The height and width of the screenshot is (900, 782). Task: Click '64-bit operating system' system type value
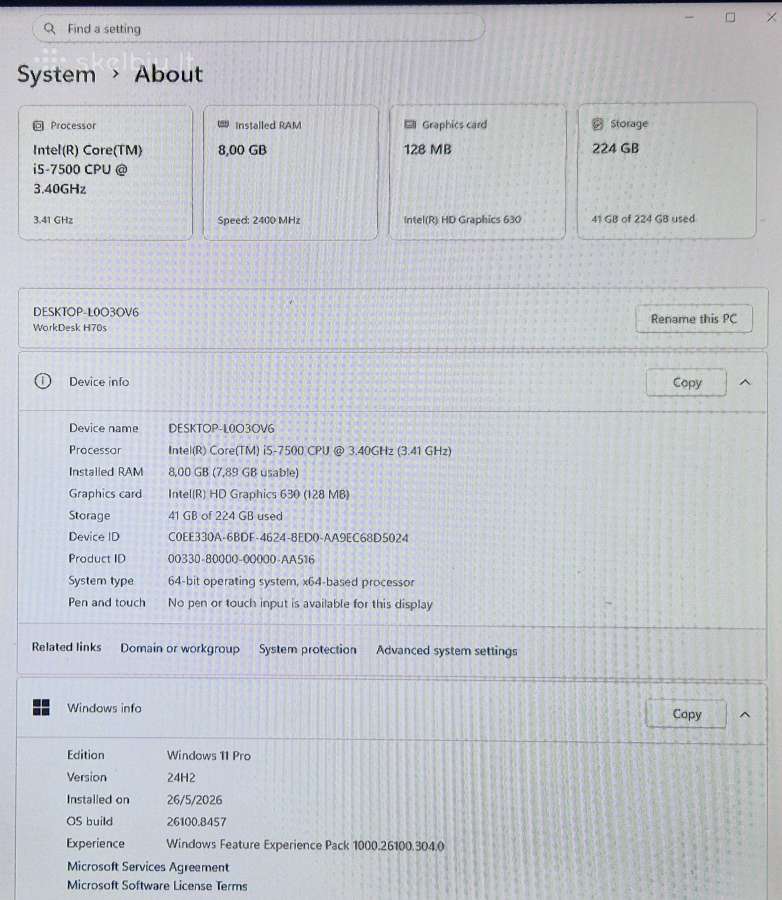pyautogui.click(x=291, y=581)
